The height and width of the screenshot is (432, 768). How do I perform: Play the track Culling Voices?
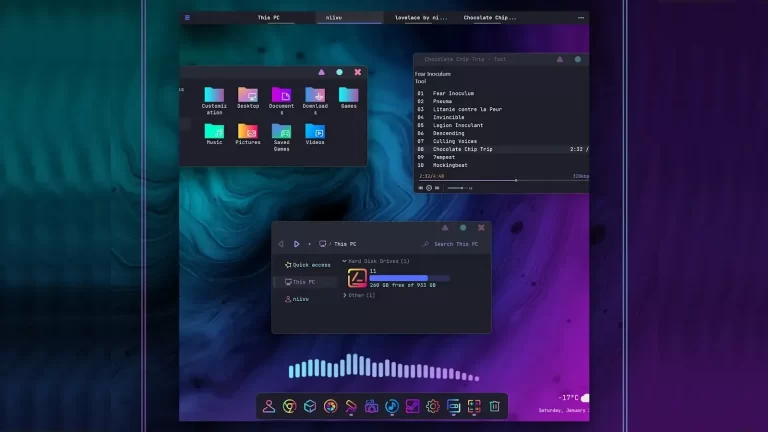[x=455, y=141]
